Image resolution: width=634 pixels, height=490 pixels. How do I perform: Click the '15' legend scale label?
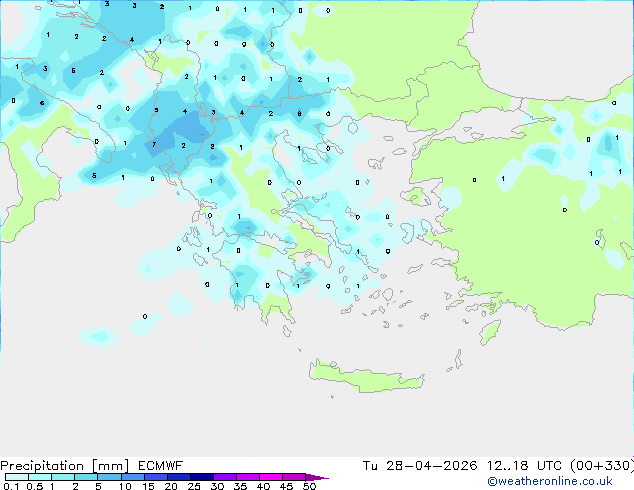click(x=148, y=486)
